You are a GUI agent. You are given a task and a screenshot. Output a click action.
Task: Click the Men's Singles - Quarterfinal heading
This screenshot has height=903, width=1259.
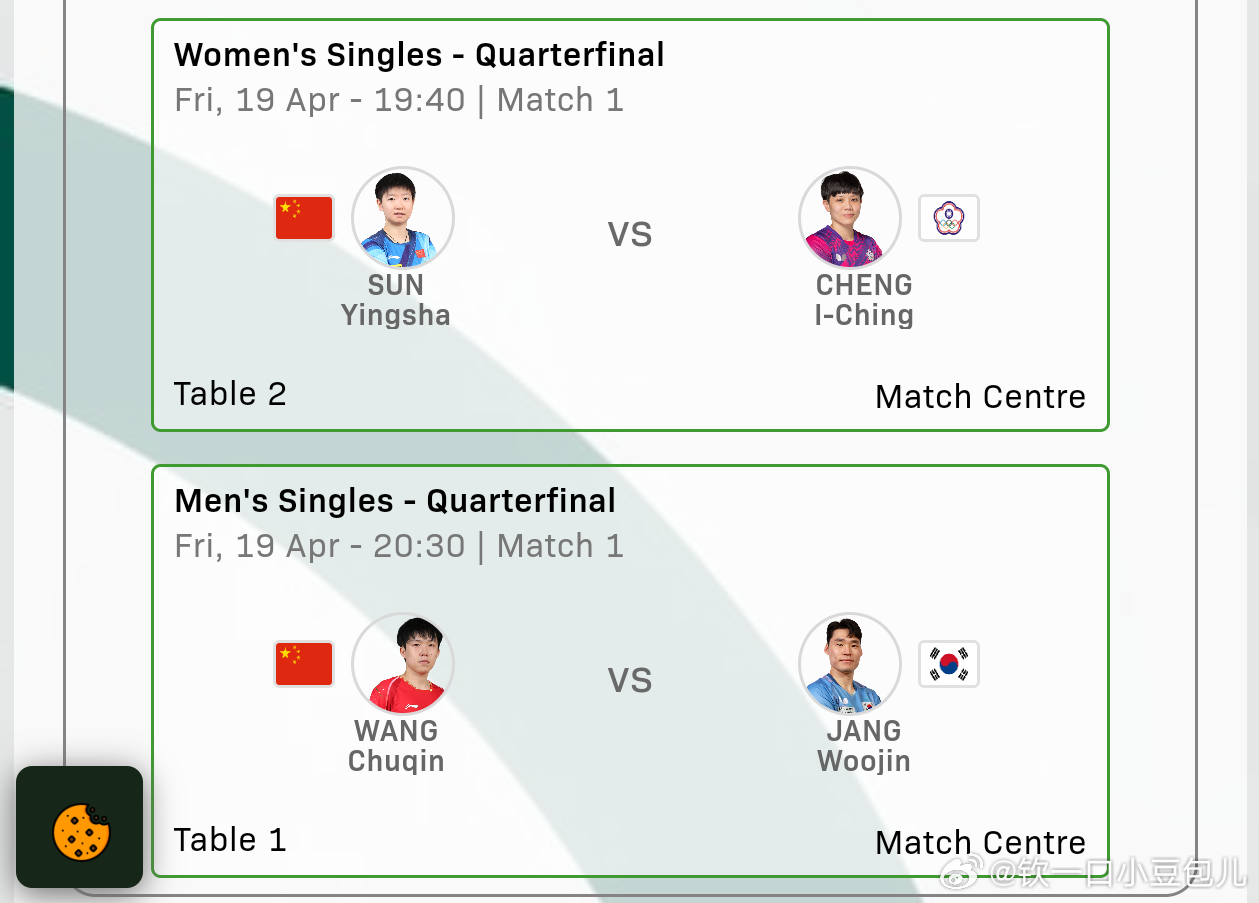pyautogui.click(x=395, y=501)
